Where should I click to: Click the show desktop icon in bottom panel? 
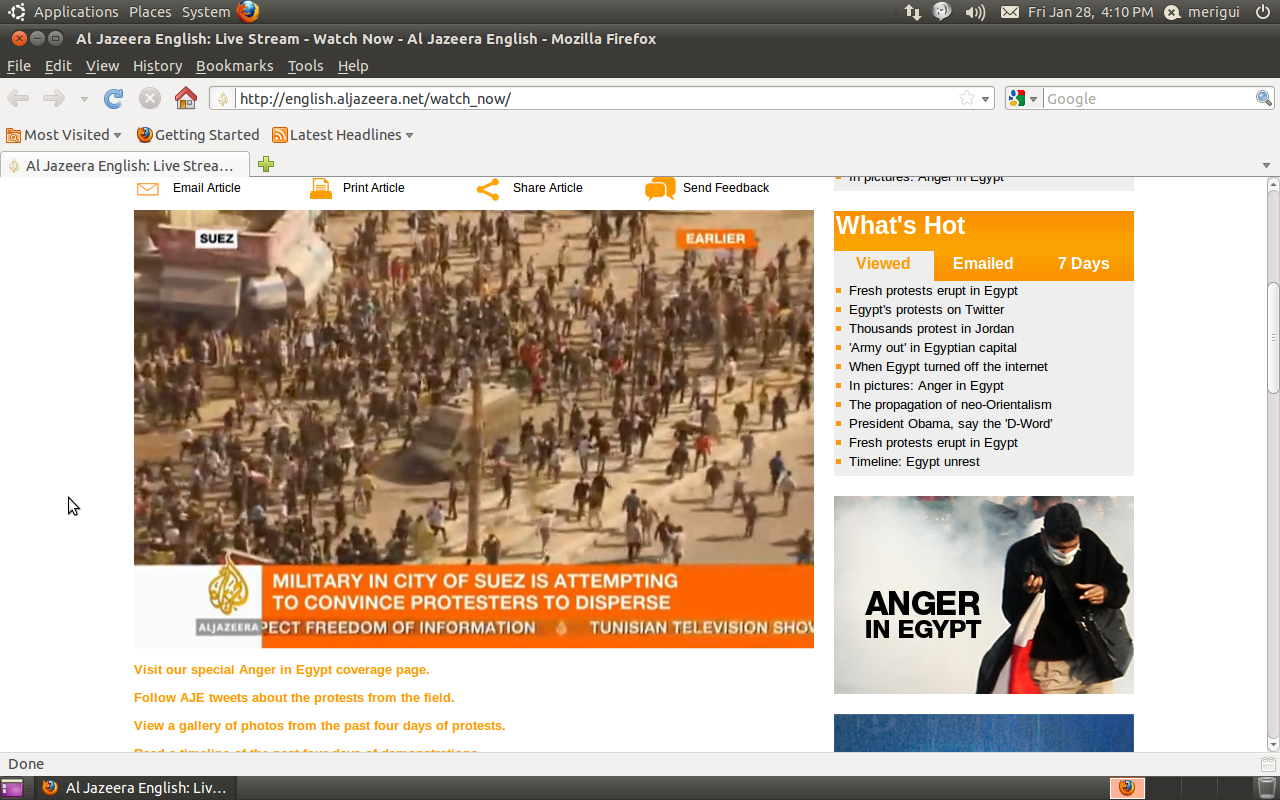point(12,788)
